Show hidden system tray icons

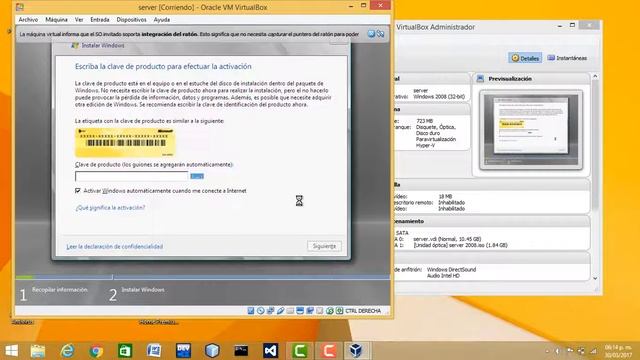click(547, 351)
